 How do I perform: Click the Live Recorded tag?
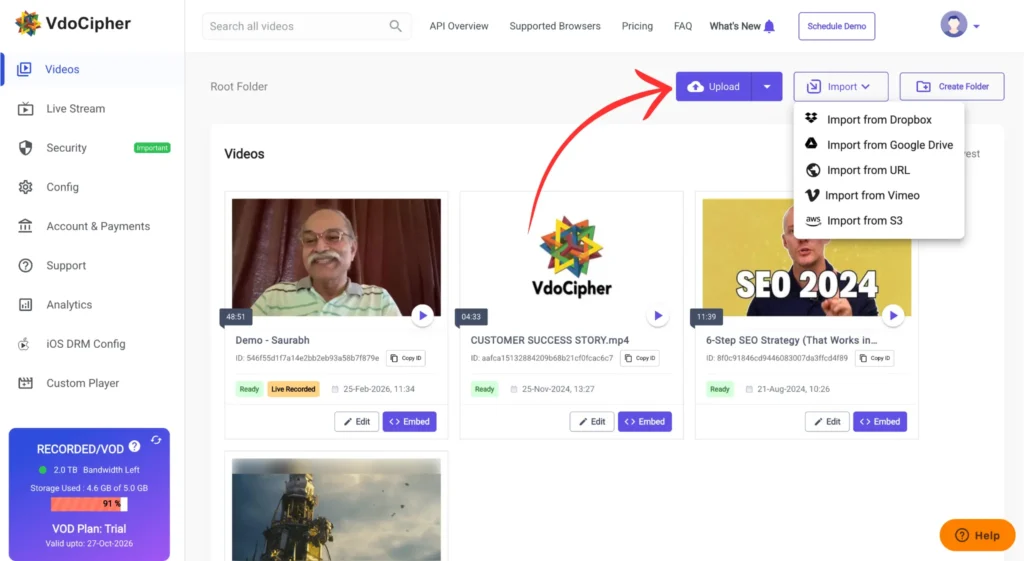coord(293,389)
